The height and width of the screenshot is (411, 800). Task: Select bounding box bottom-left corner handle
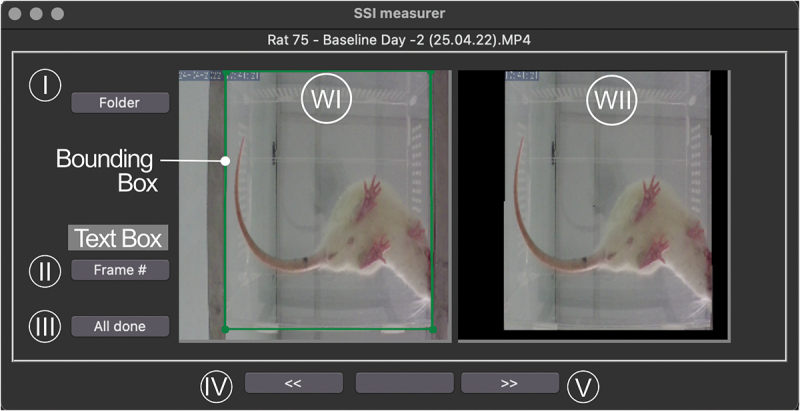pyautogui.click(x=226, y=330)
